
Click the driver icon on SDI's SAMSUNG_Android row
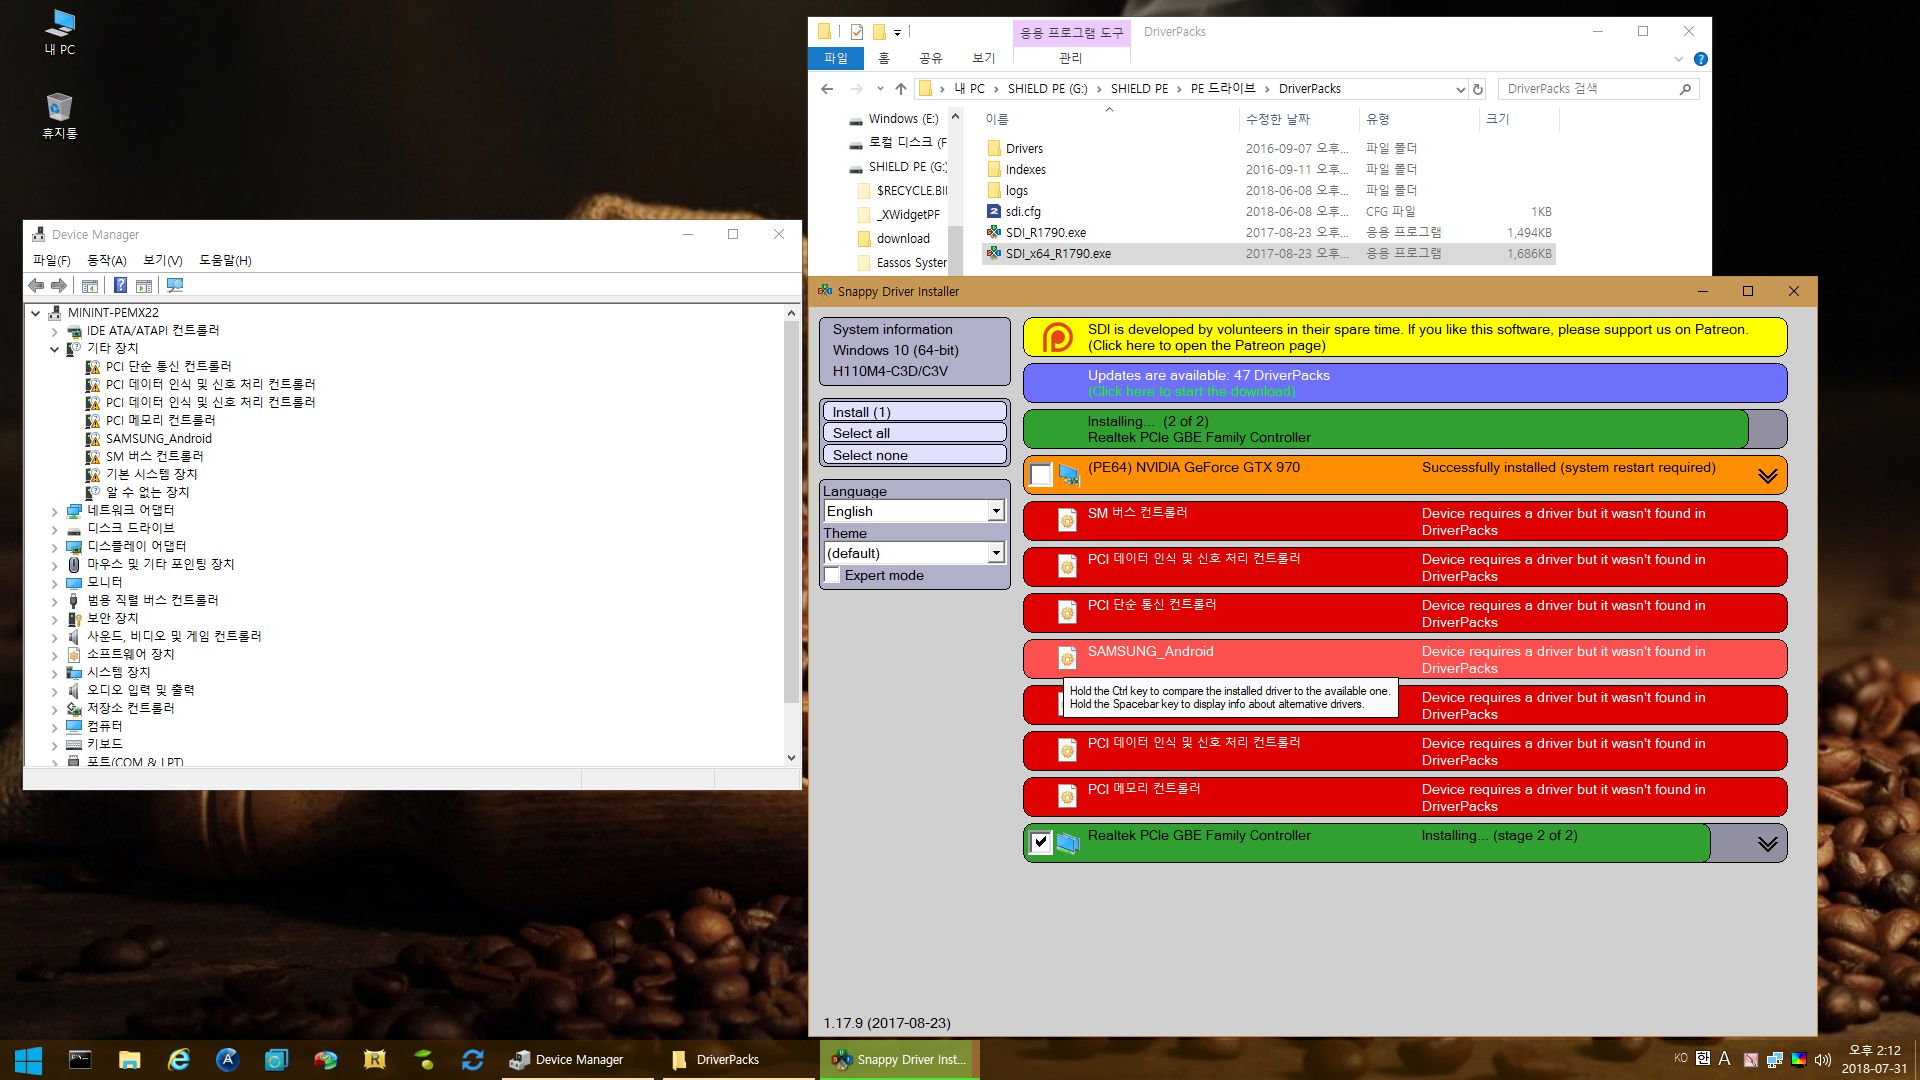pos(1067,658)
